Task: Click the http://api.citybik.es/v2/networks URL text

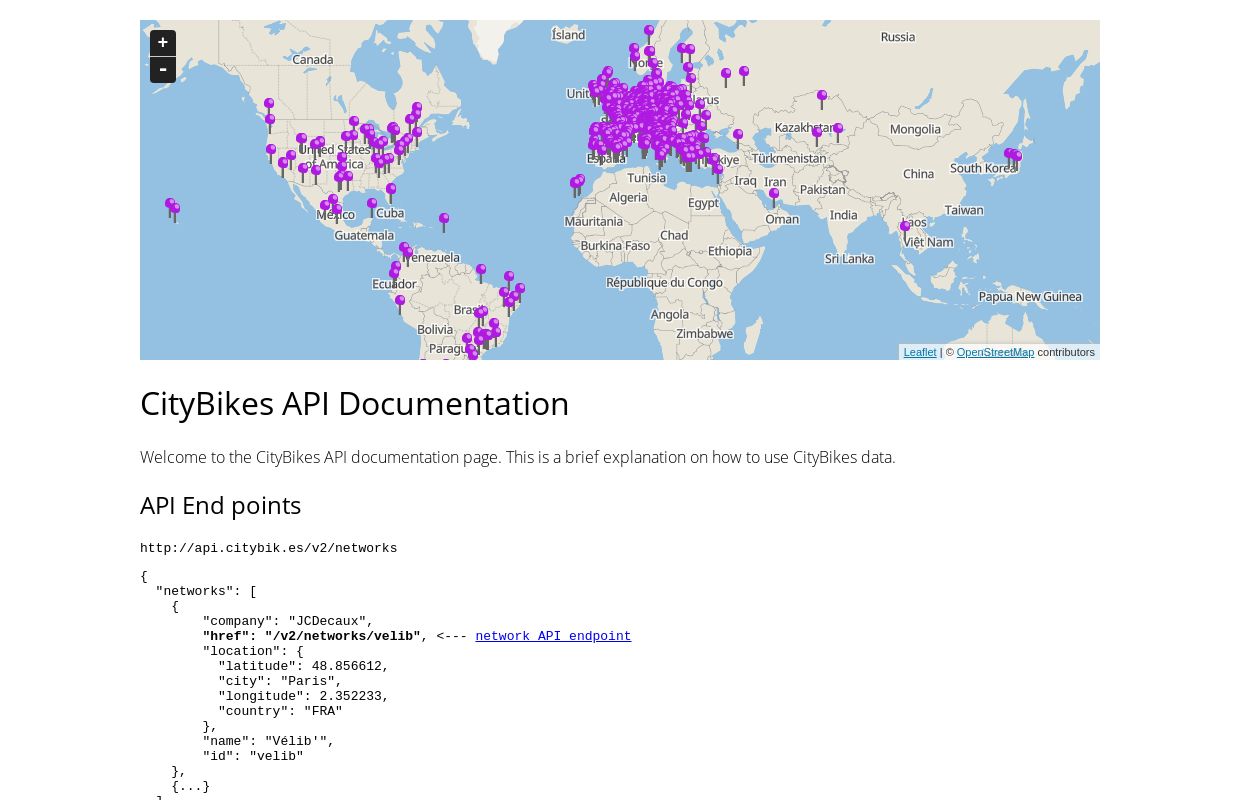Action: tap(269, 548)
